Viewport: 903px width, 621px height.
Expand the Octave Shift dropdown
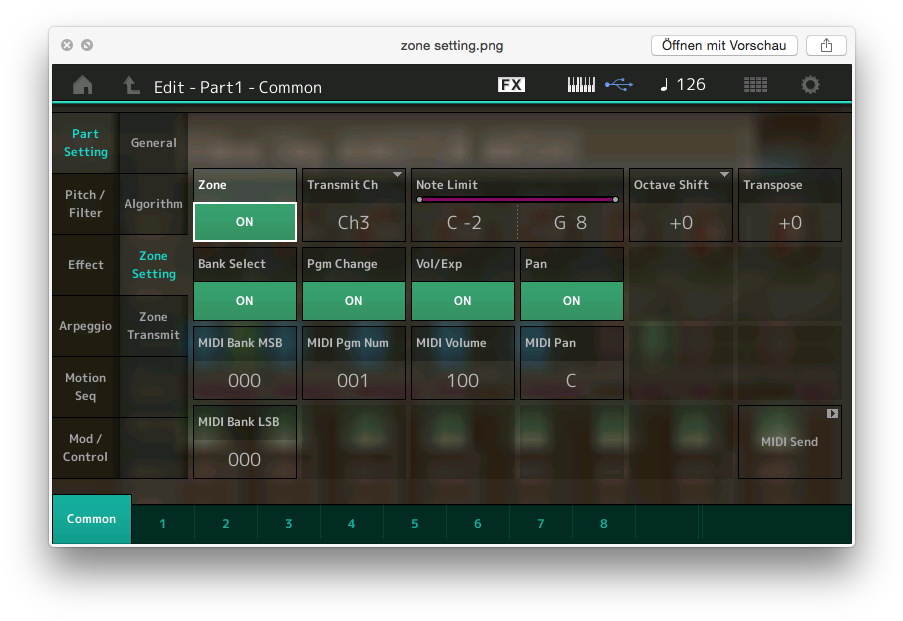(681, 206)
